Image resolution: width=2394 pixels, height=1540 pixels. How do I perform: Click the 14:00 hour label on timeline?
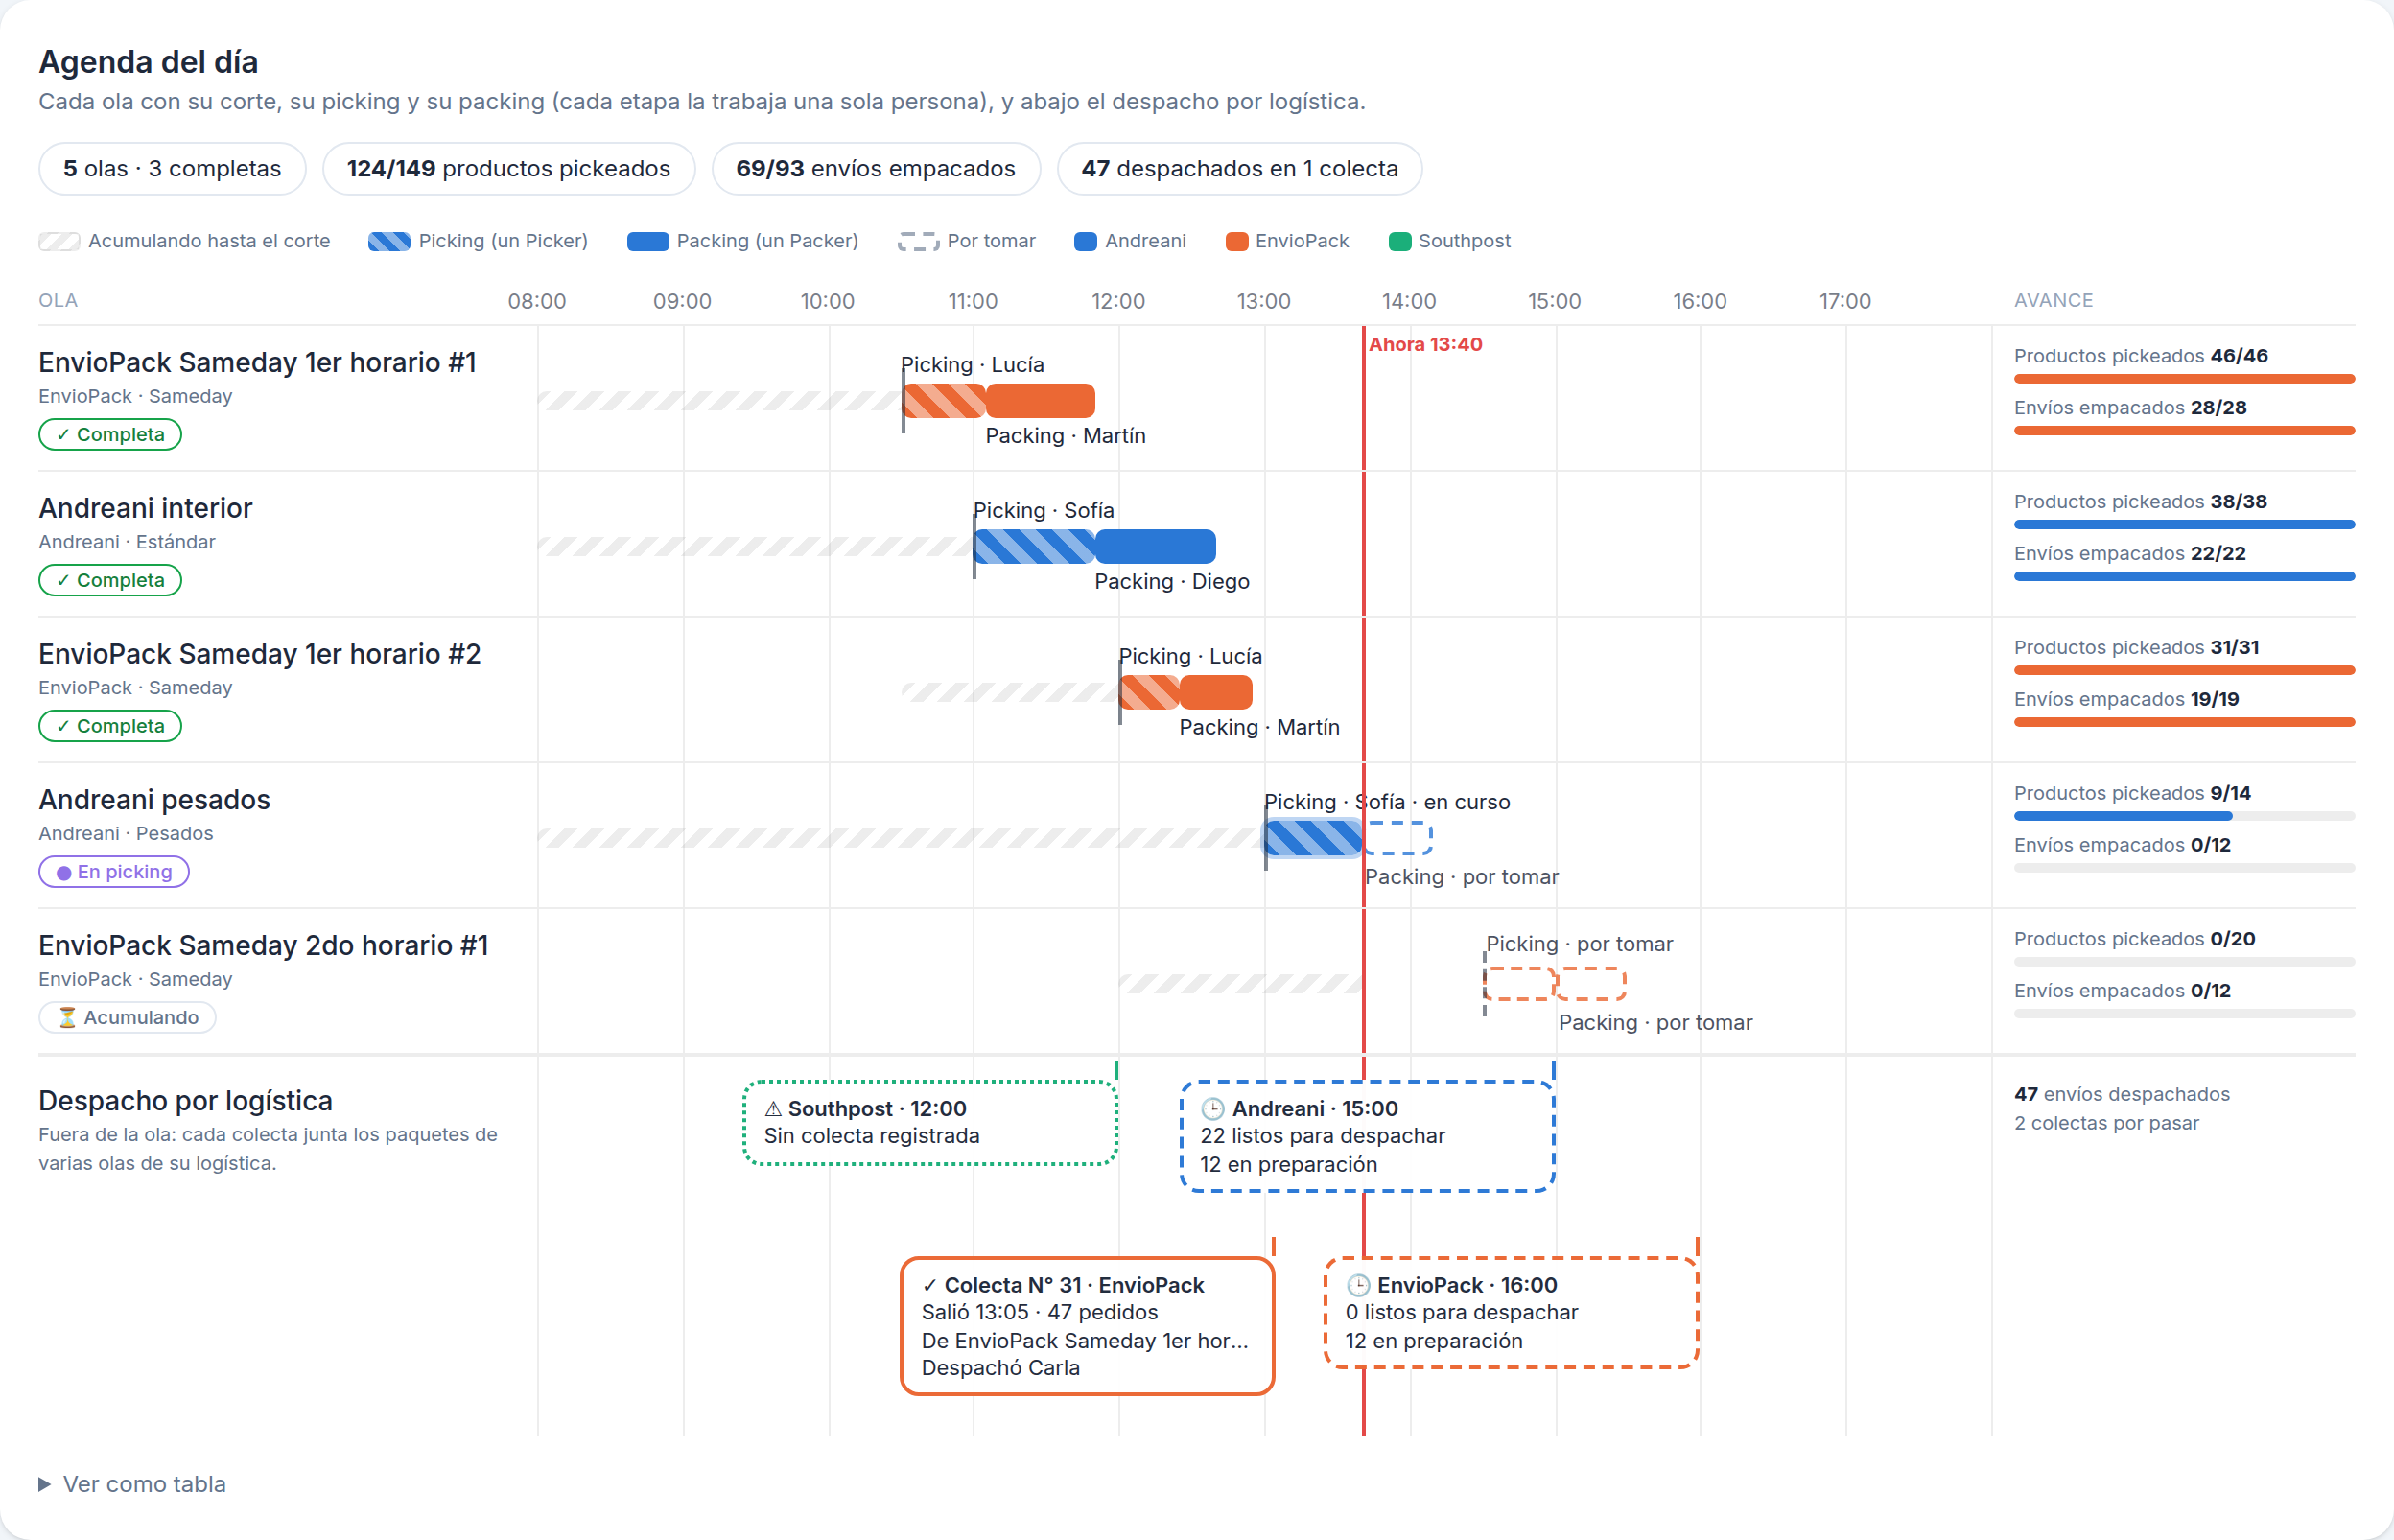pos(1409,301)
